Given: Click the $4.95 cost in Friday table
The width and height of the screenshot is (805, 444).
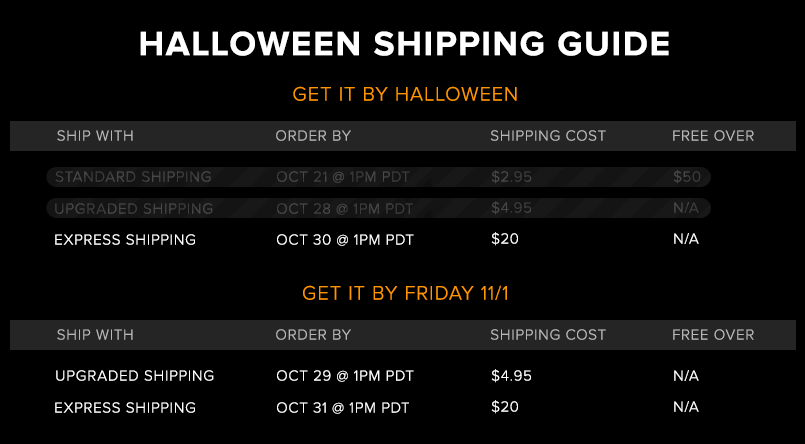Looking at the screenshot, I should click(x=511, y=376).
